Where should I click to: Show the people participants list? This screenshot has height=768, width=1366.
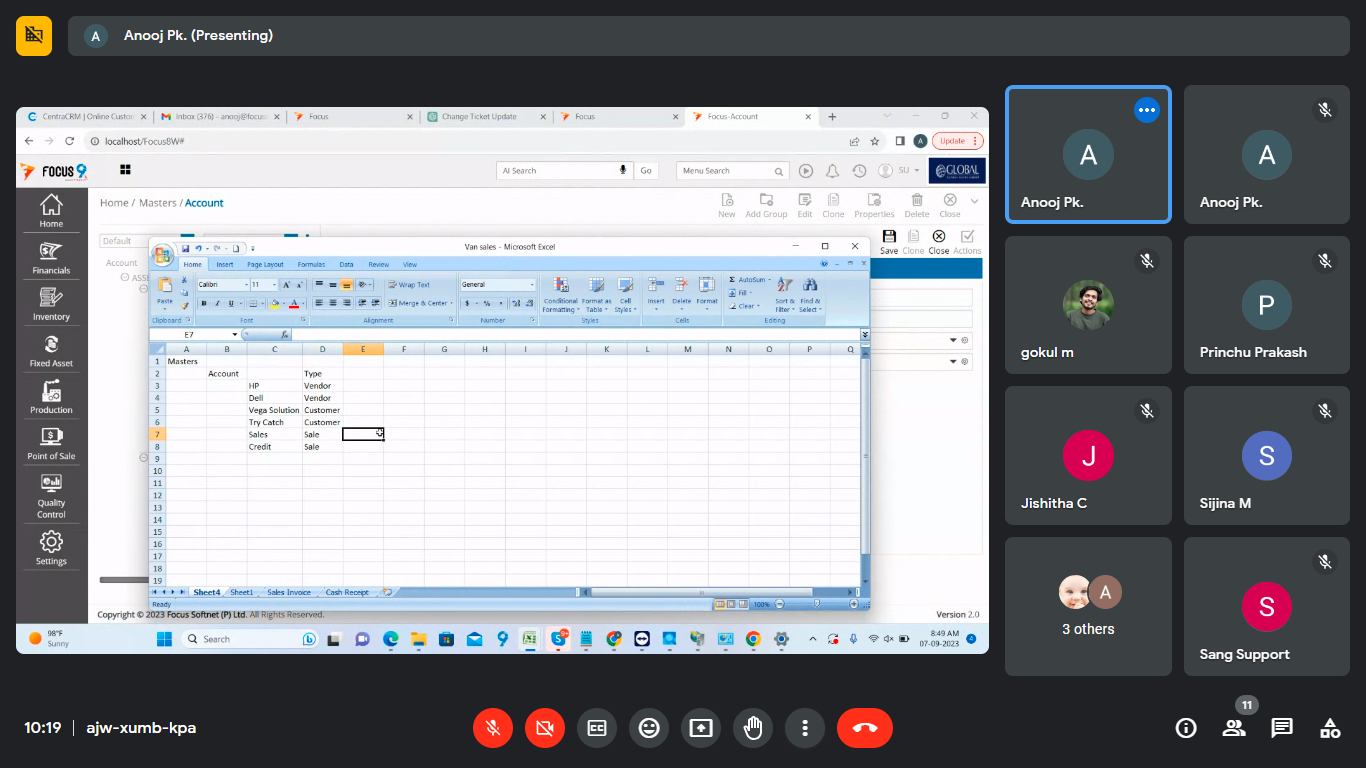[1234, 728]
